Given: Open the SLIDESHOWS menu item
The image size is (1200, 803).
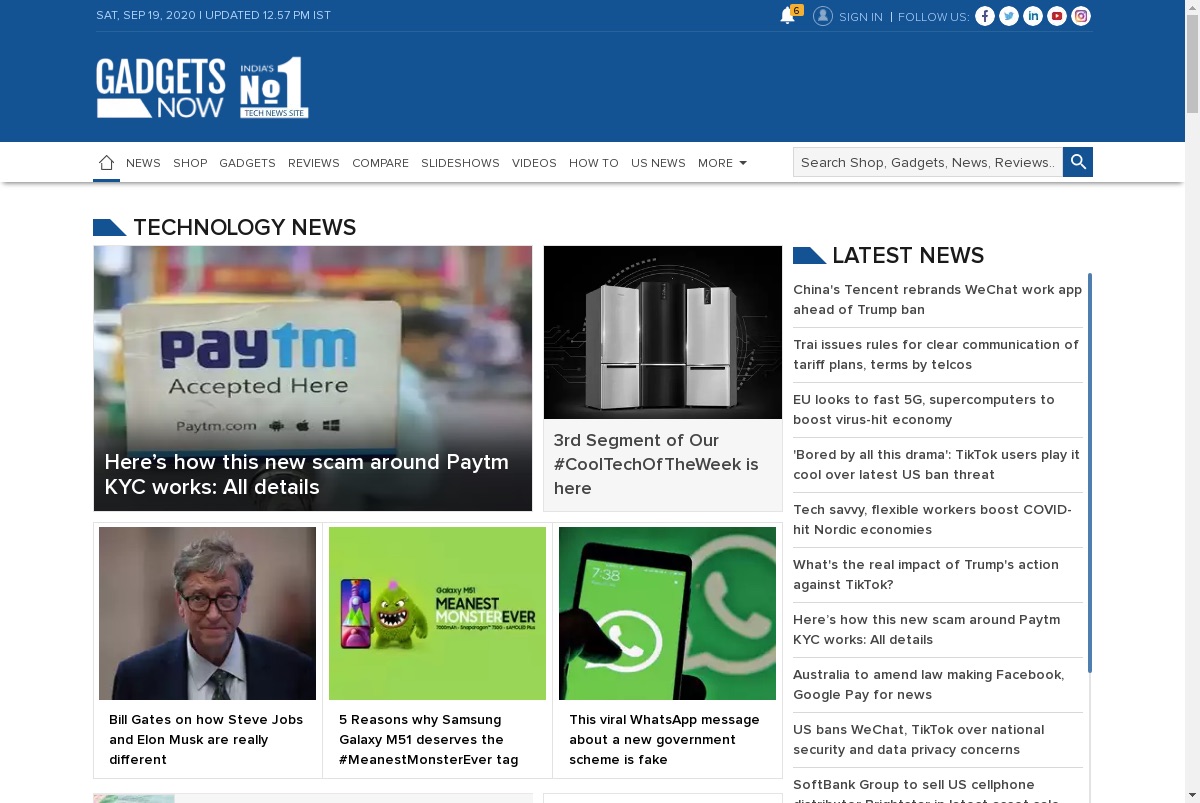Looking at the screenshot, I should tap(460, 163).
